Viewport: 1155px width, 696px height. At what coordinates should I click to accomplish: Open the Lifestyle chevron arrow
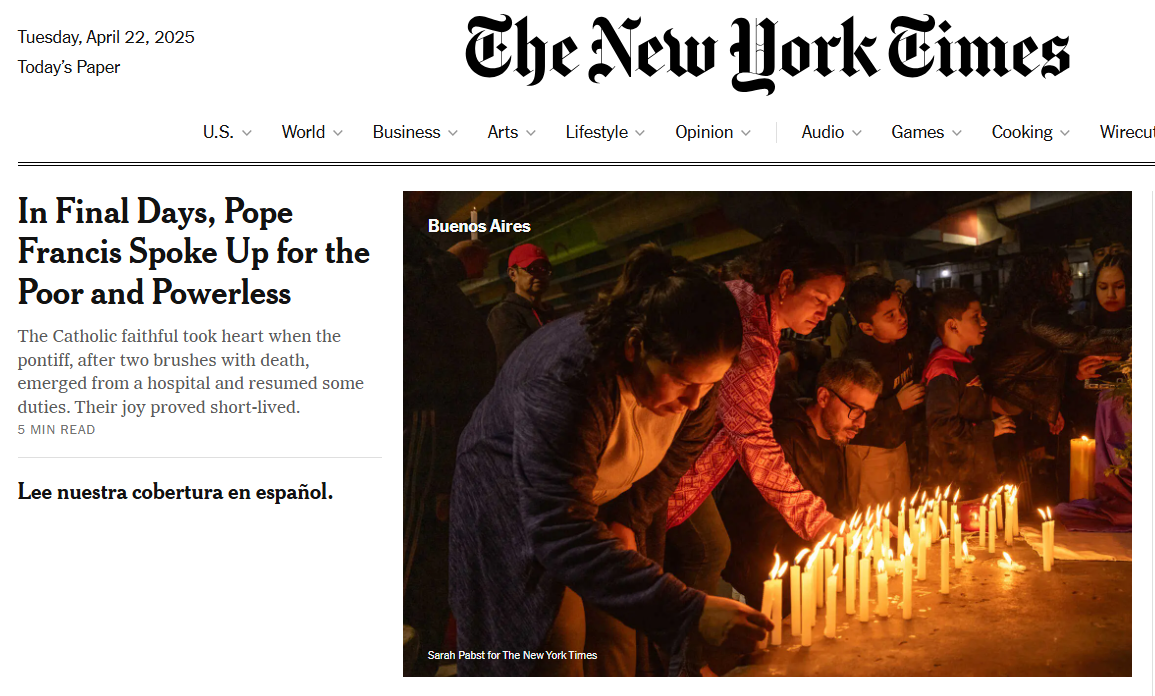point(639,133)
